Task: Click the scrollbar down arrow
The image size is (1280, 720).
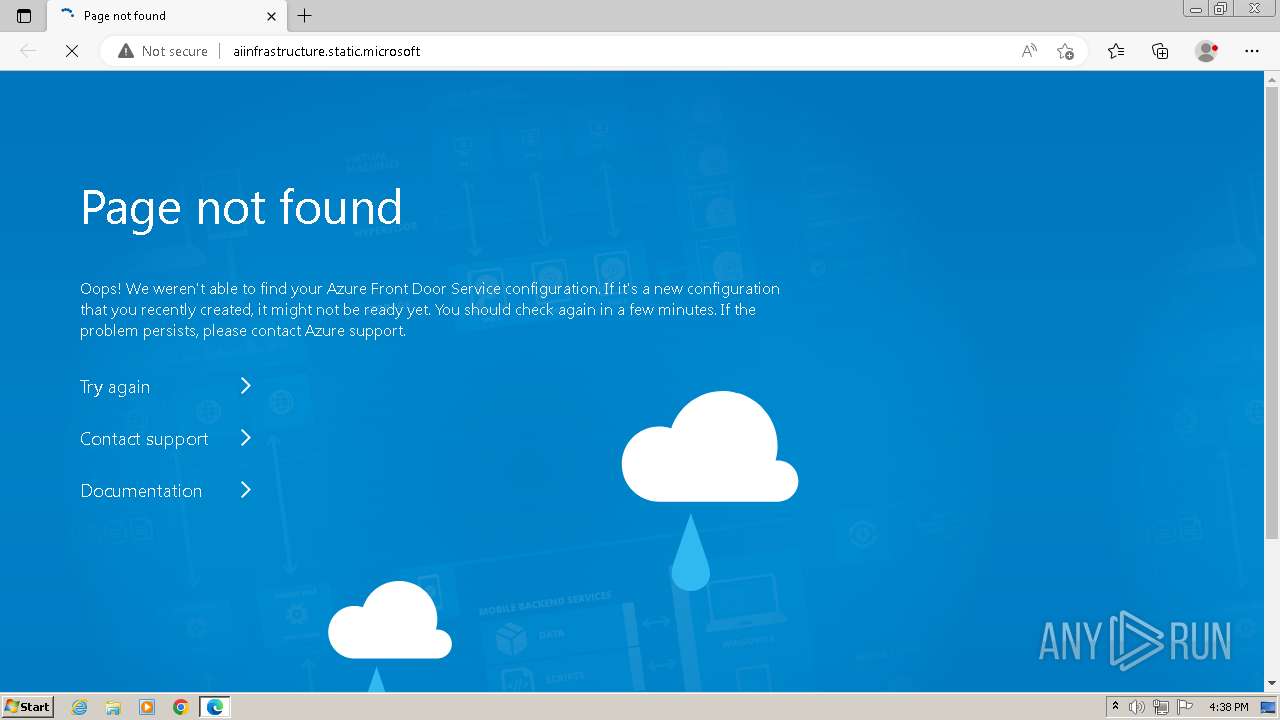Action: point(1272,684)
